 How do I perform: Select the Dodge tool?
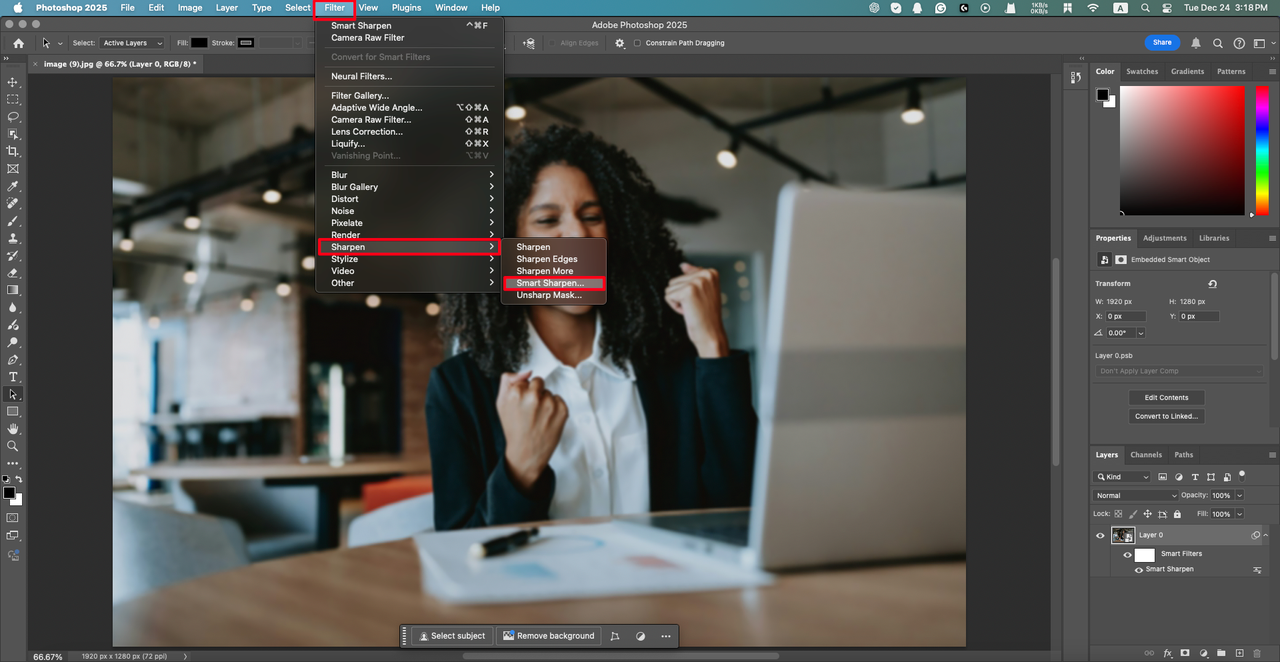[x=13, y=342]
